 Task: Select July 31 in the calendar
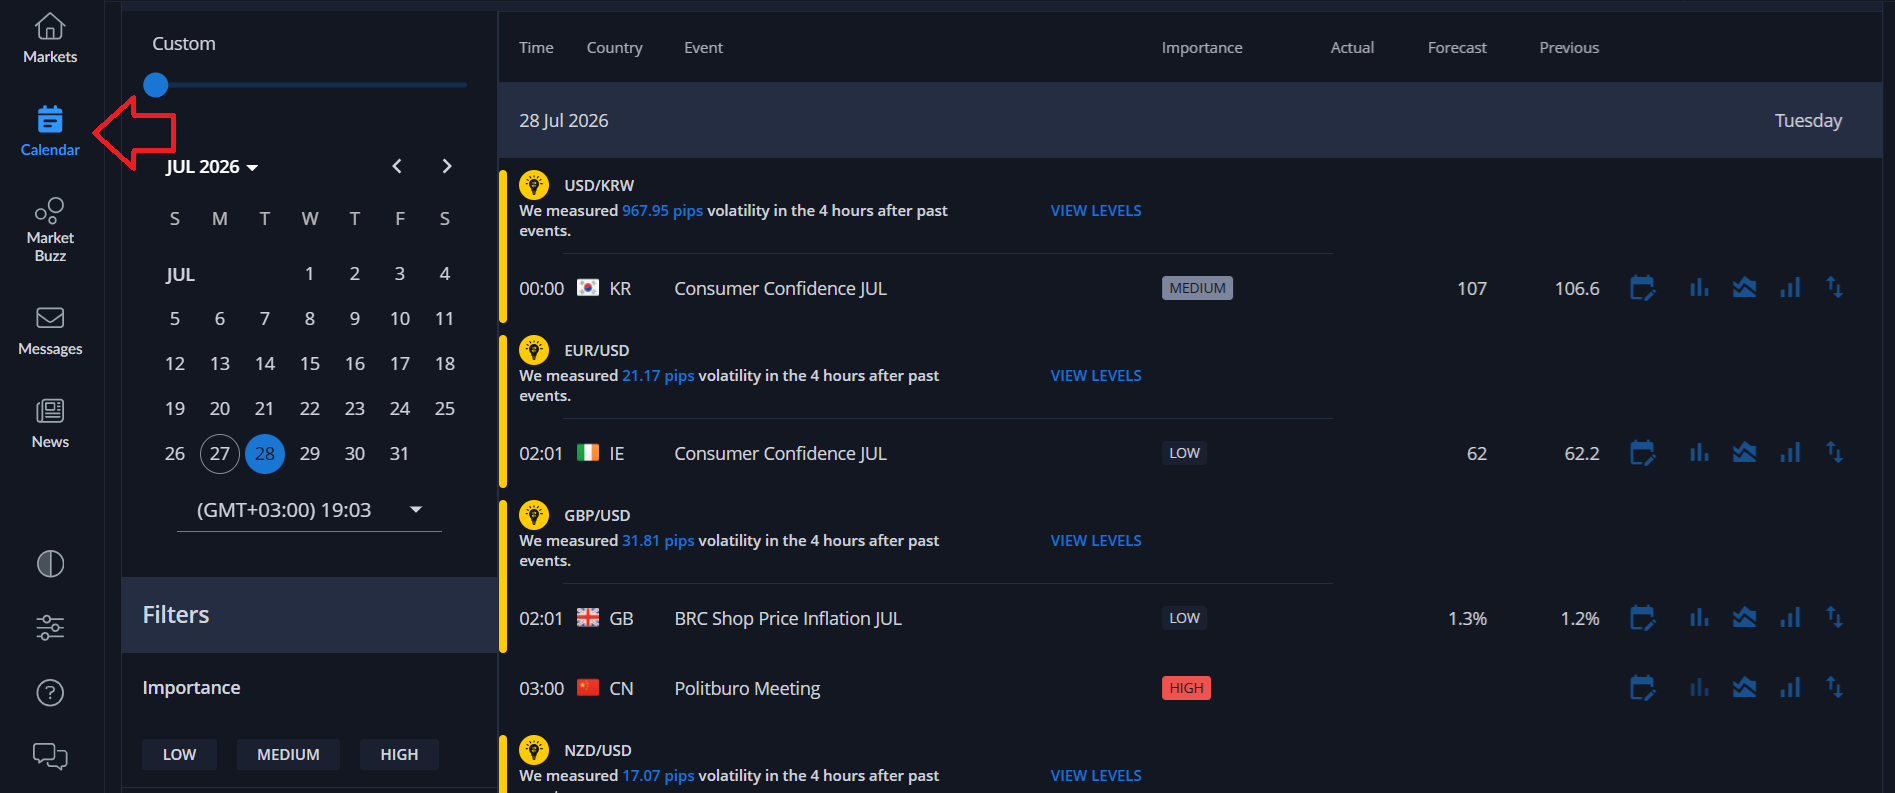pos(399,454)
